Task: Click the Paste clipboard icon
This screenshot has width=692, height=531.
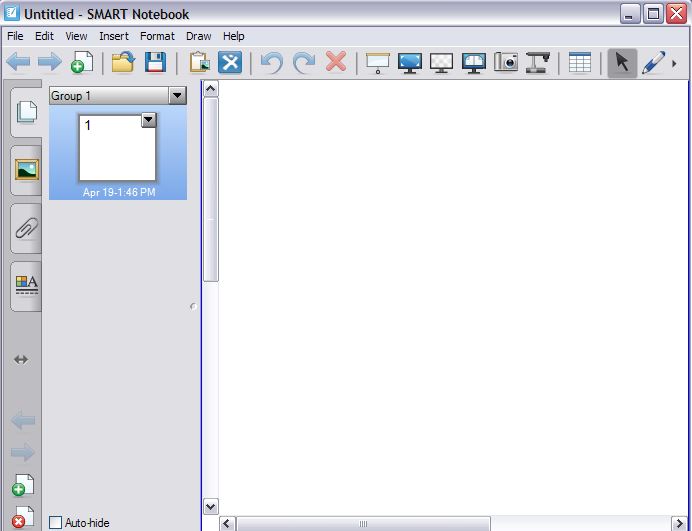Action: [199, 62]
